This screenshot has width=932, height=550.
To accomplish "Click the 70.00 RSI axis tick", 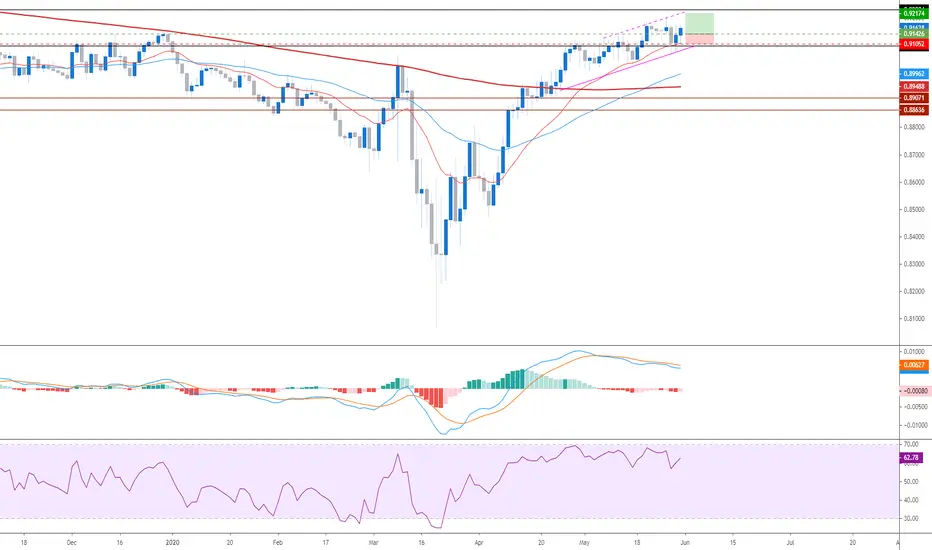I will point(911,444).
